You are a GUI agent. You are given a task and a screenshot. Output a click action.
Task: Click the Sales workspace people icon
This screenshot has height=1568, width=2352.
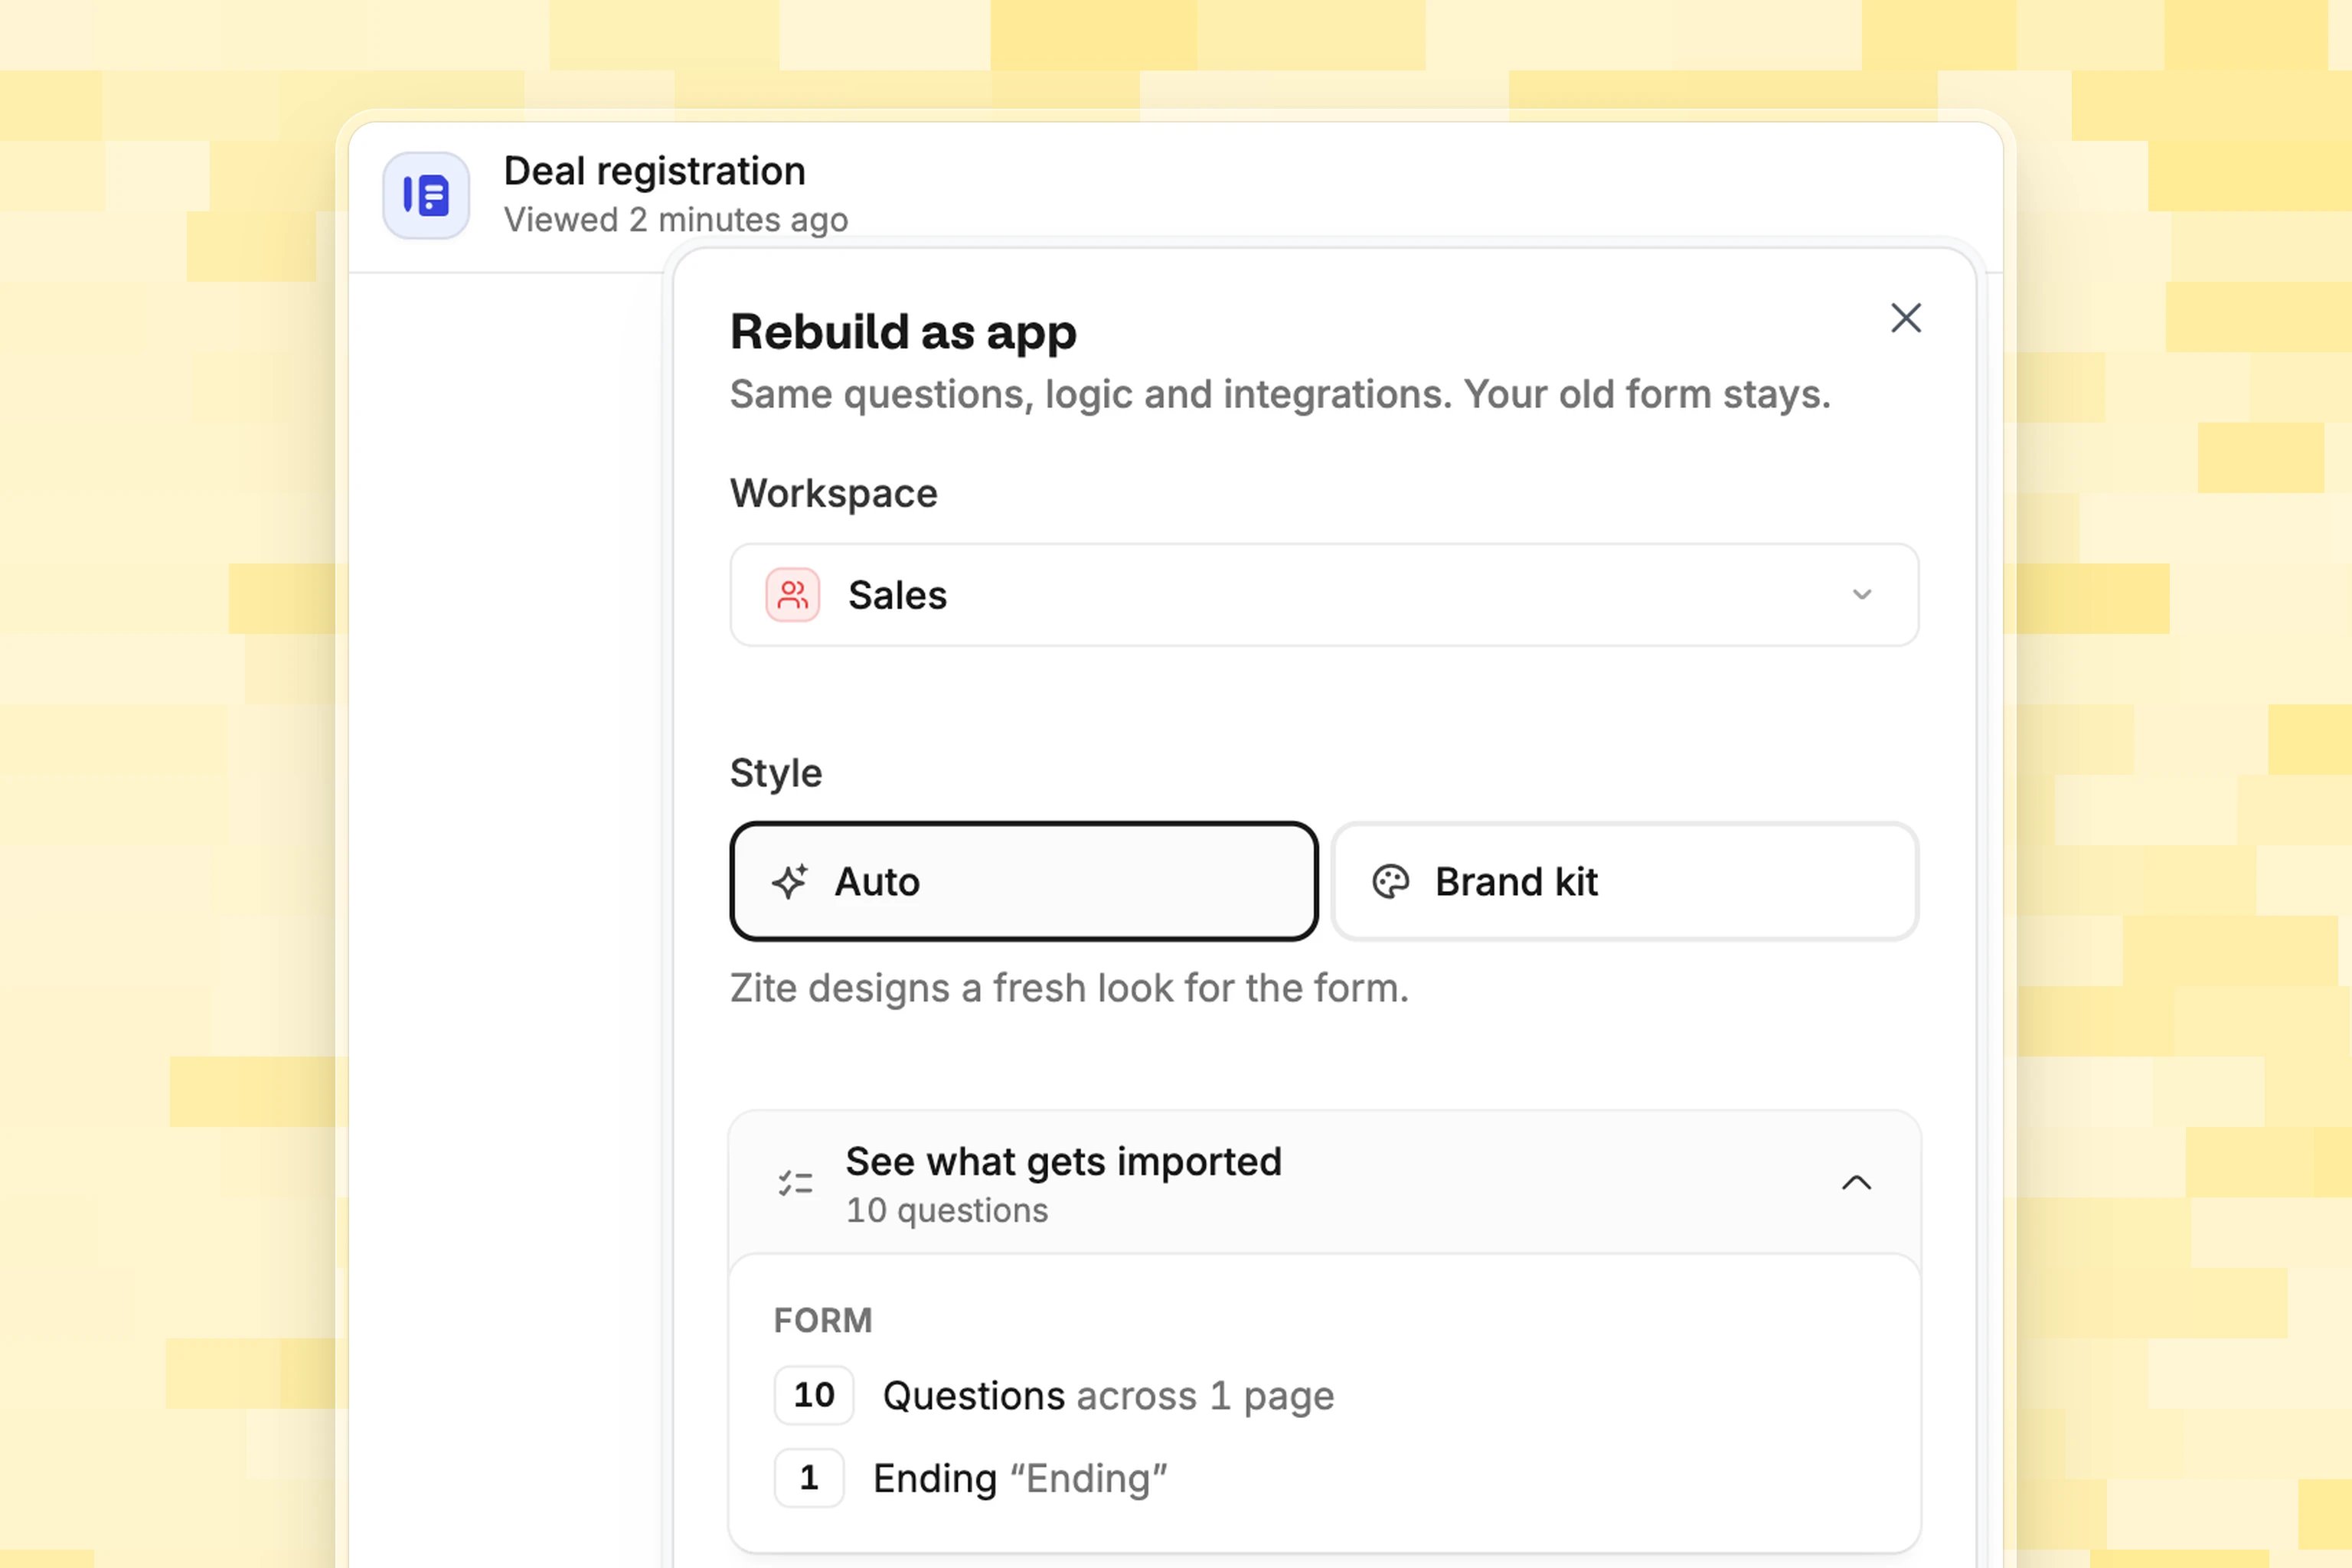(793, 595)
